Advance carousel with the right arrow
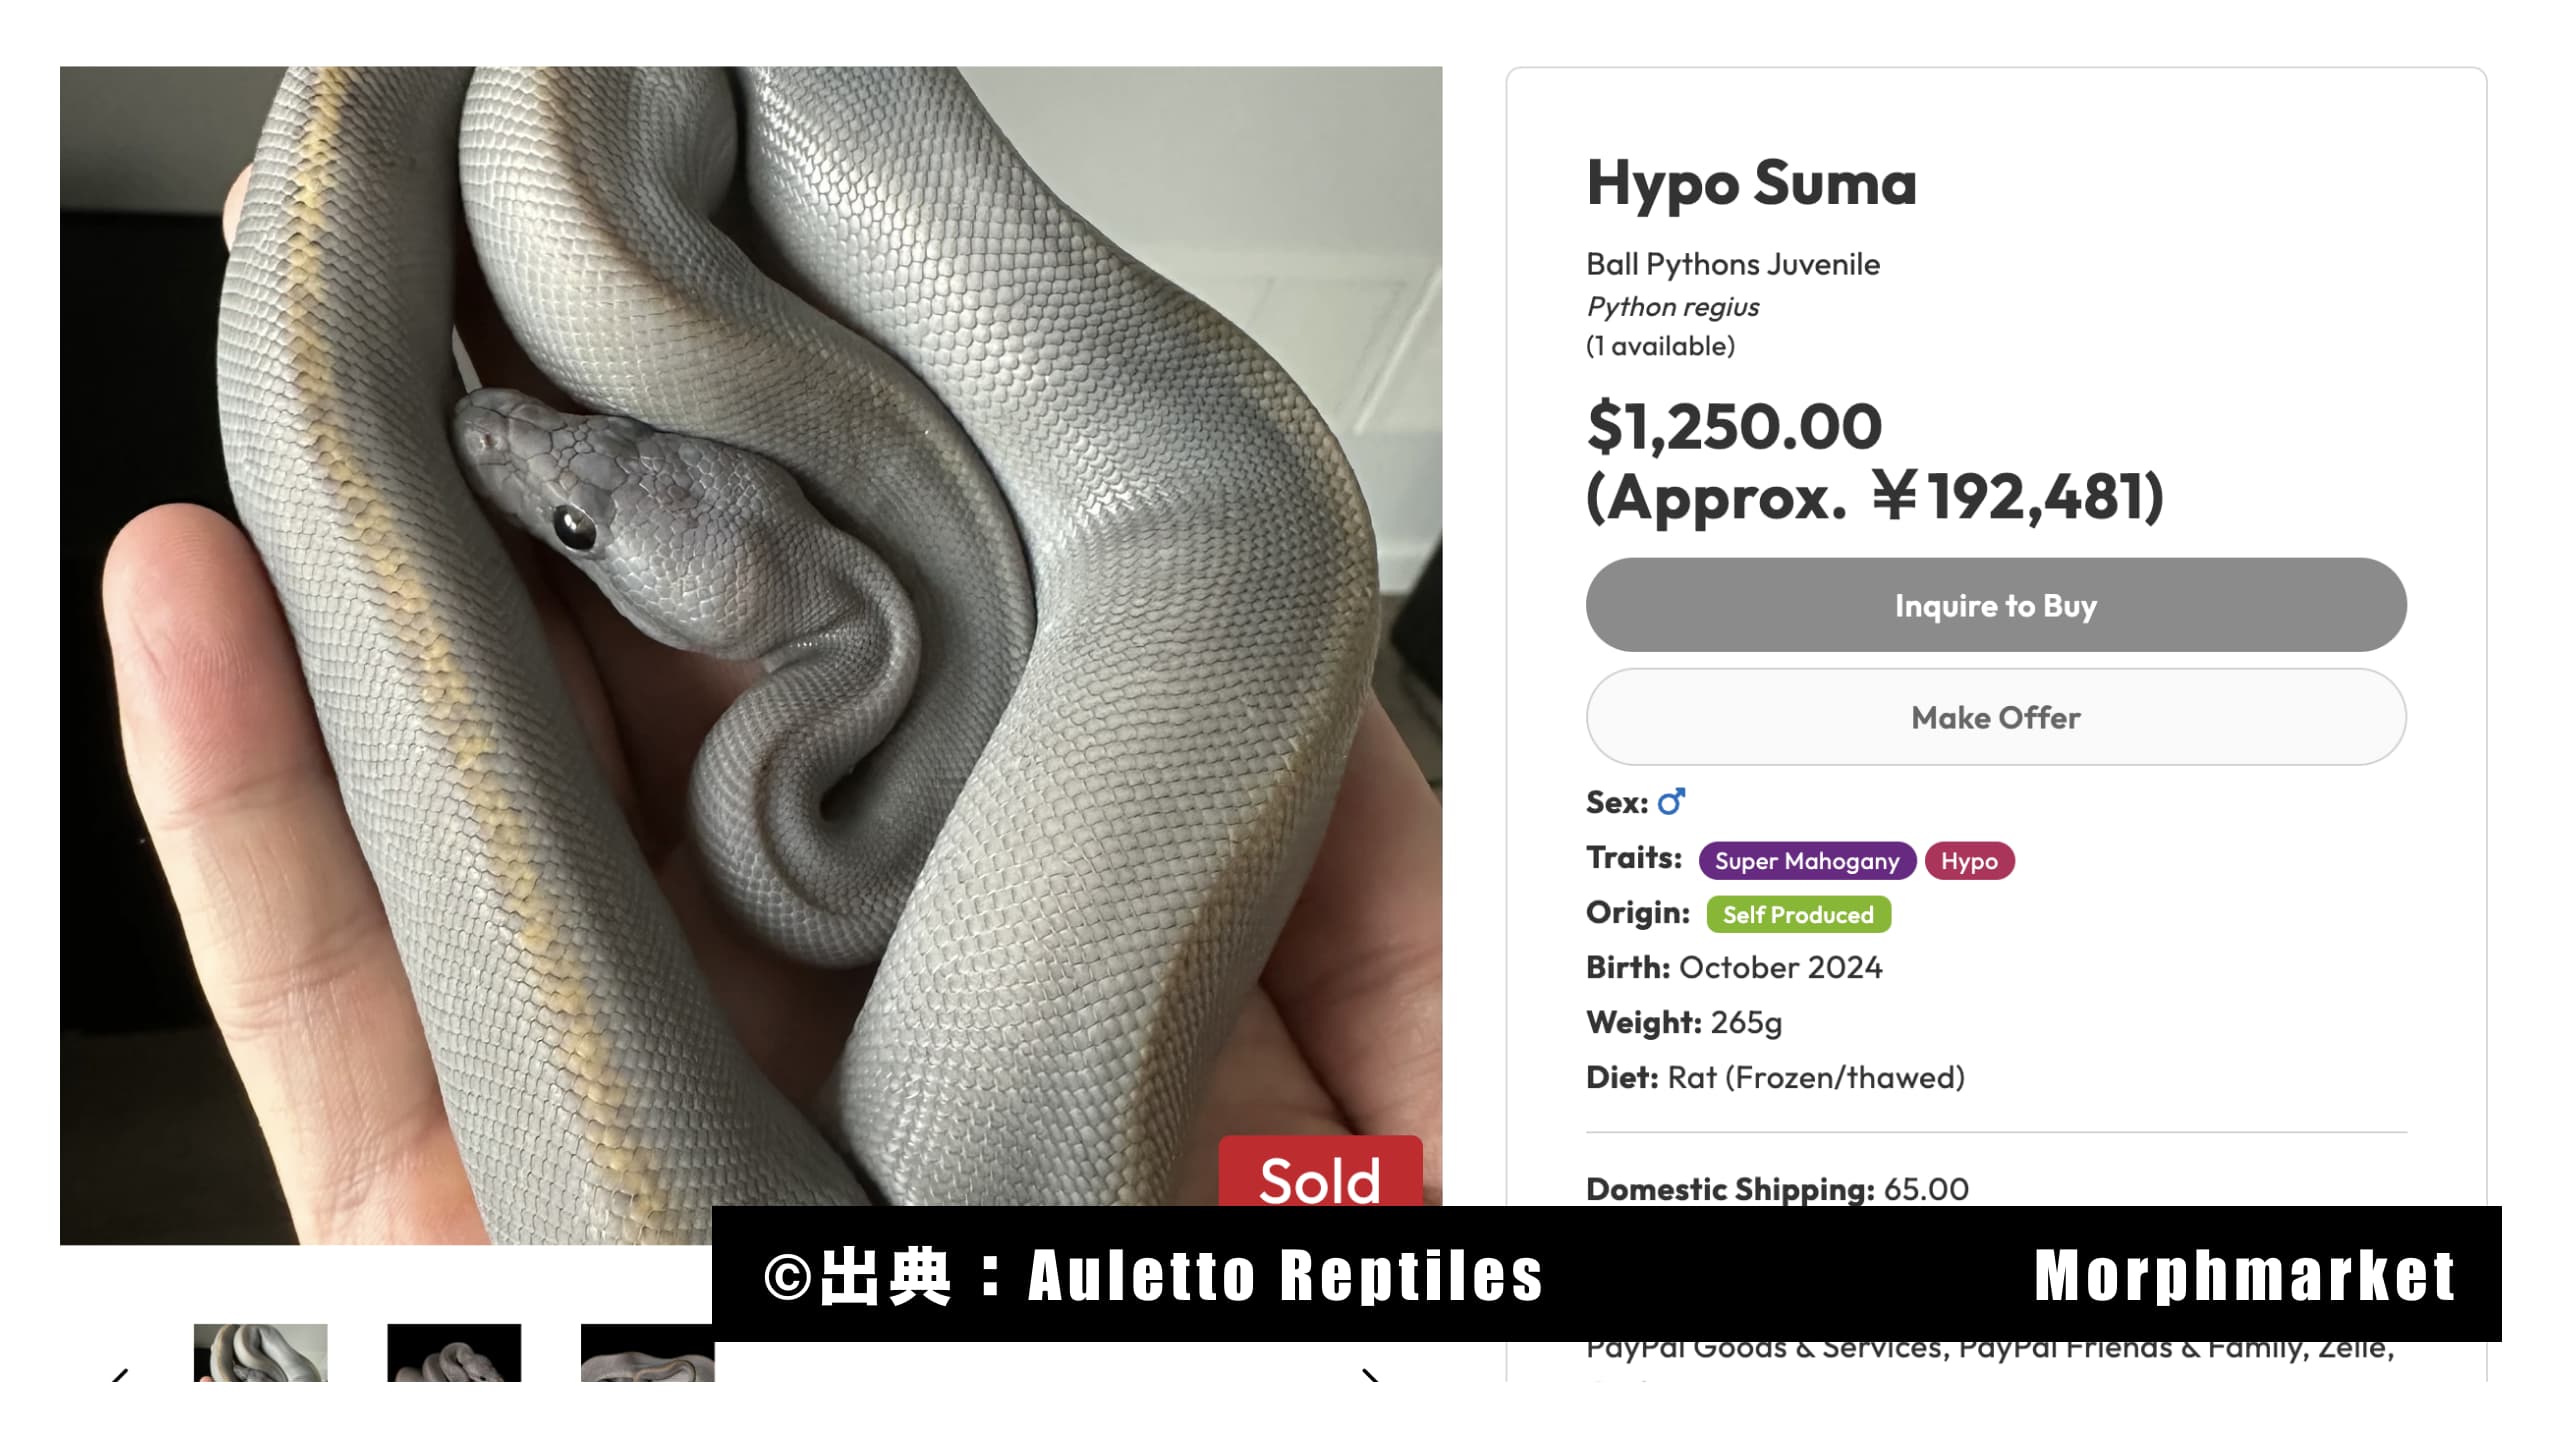Viewport: 2560px width, 1440px height. coord(1371,1374)
